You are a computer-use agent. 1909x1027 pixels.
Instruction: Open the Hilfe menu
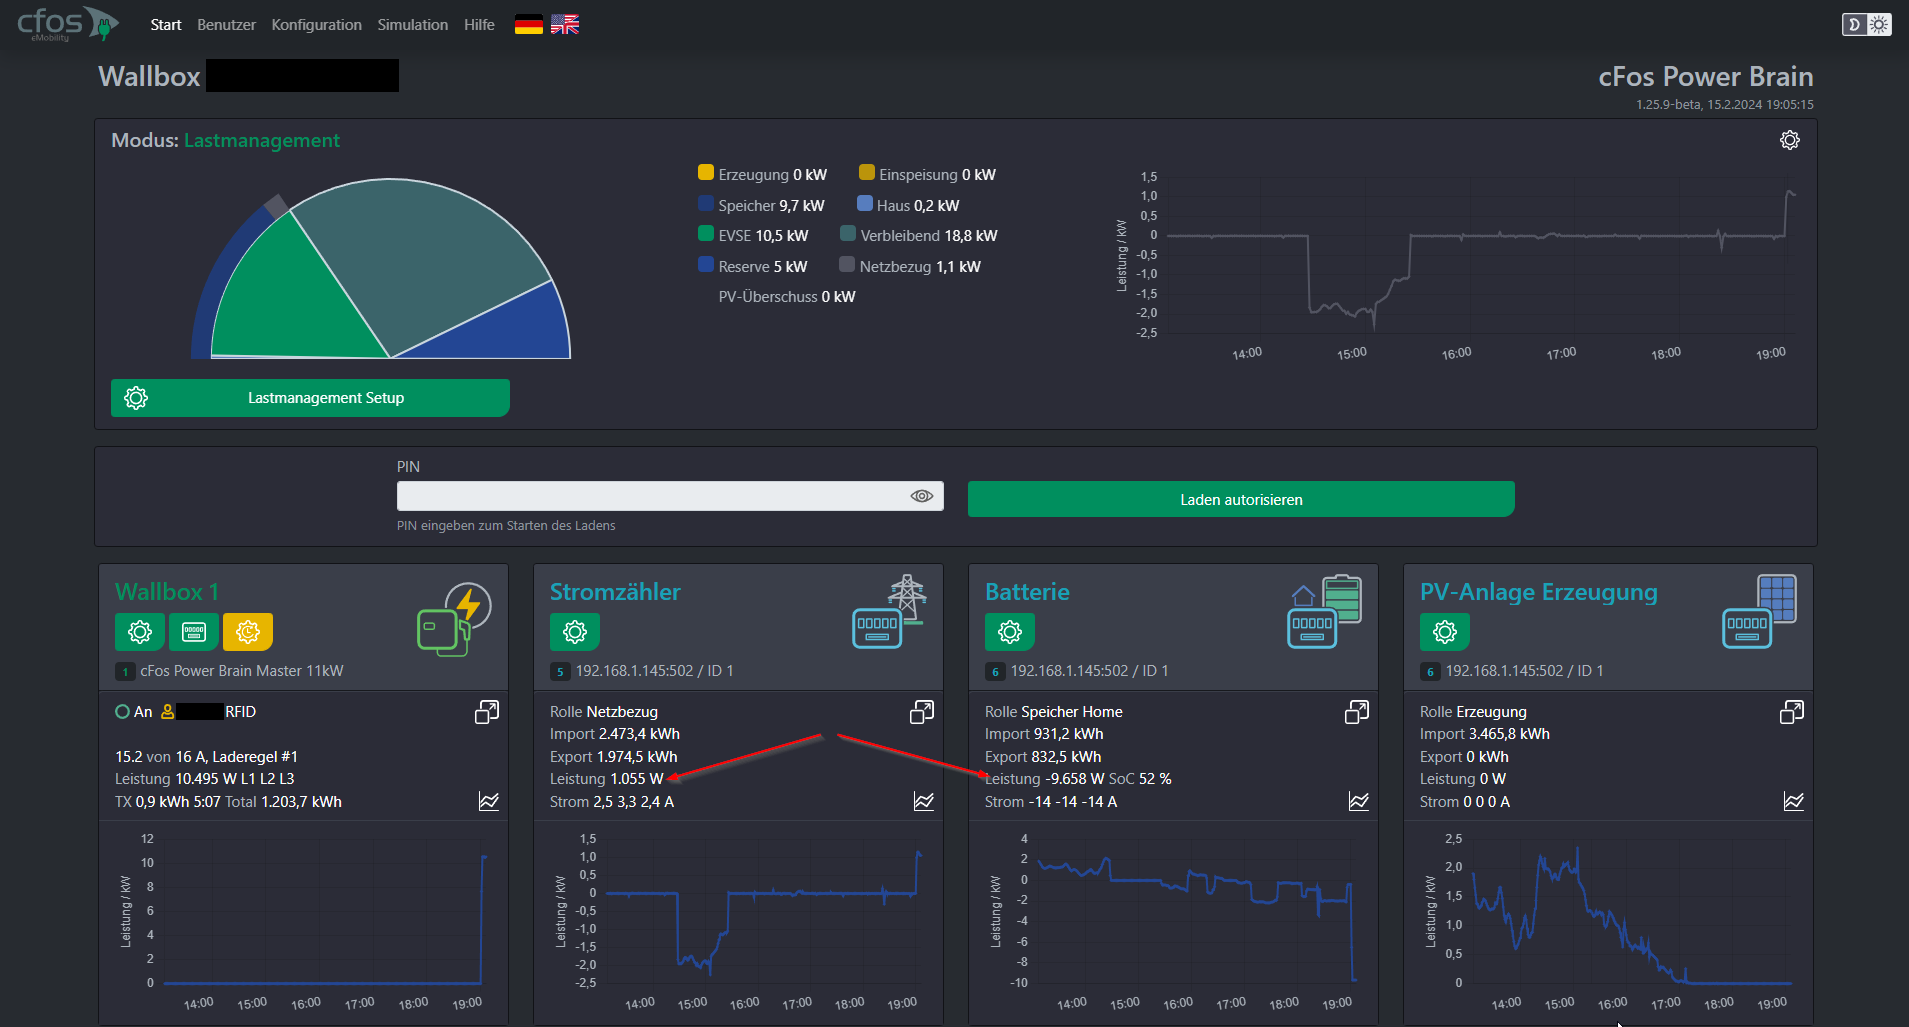479,25
